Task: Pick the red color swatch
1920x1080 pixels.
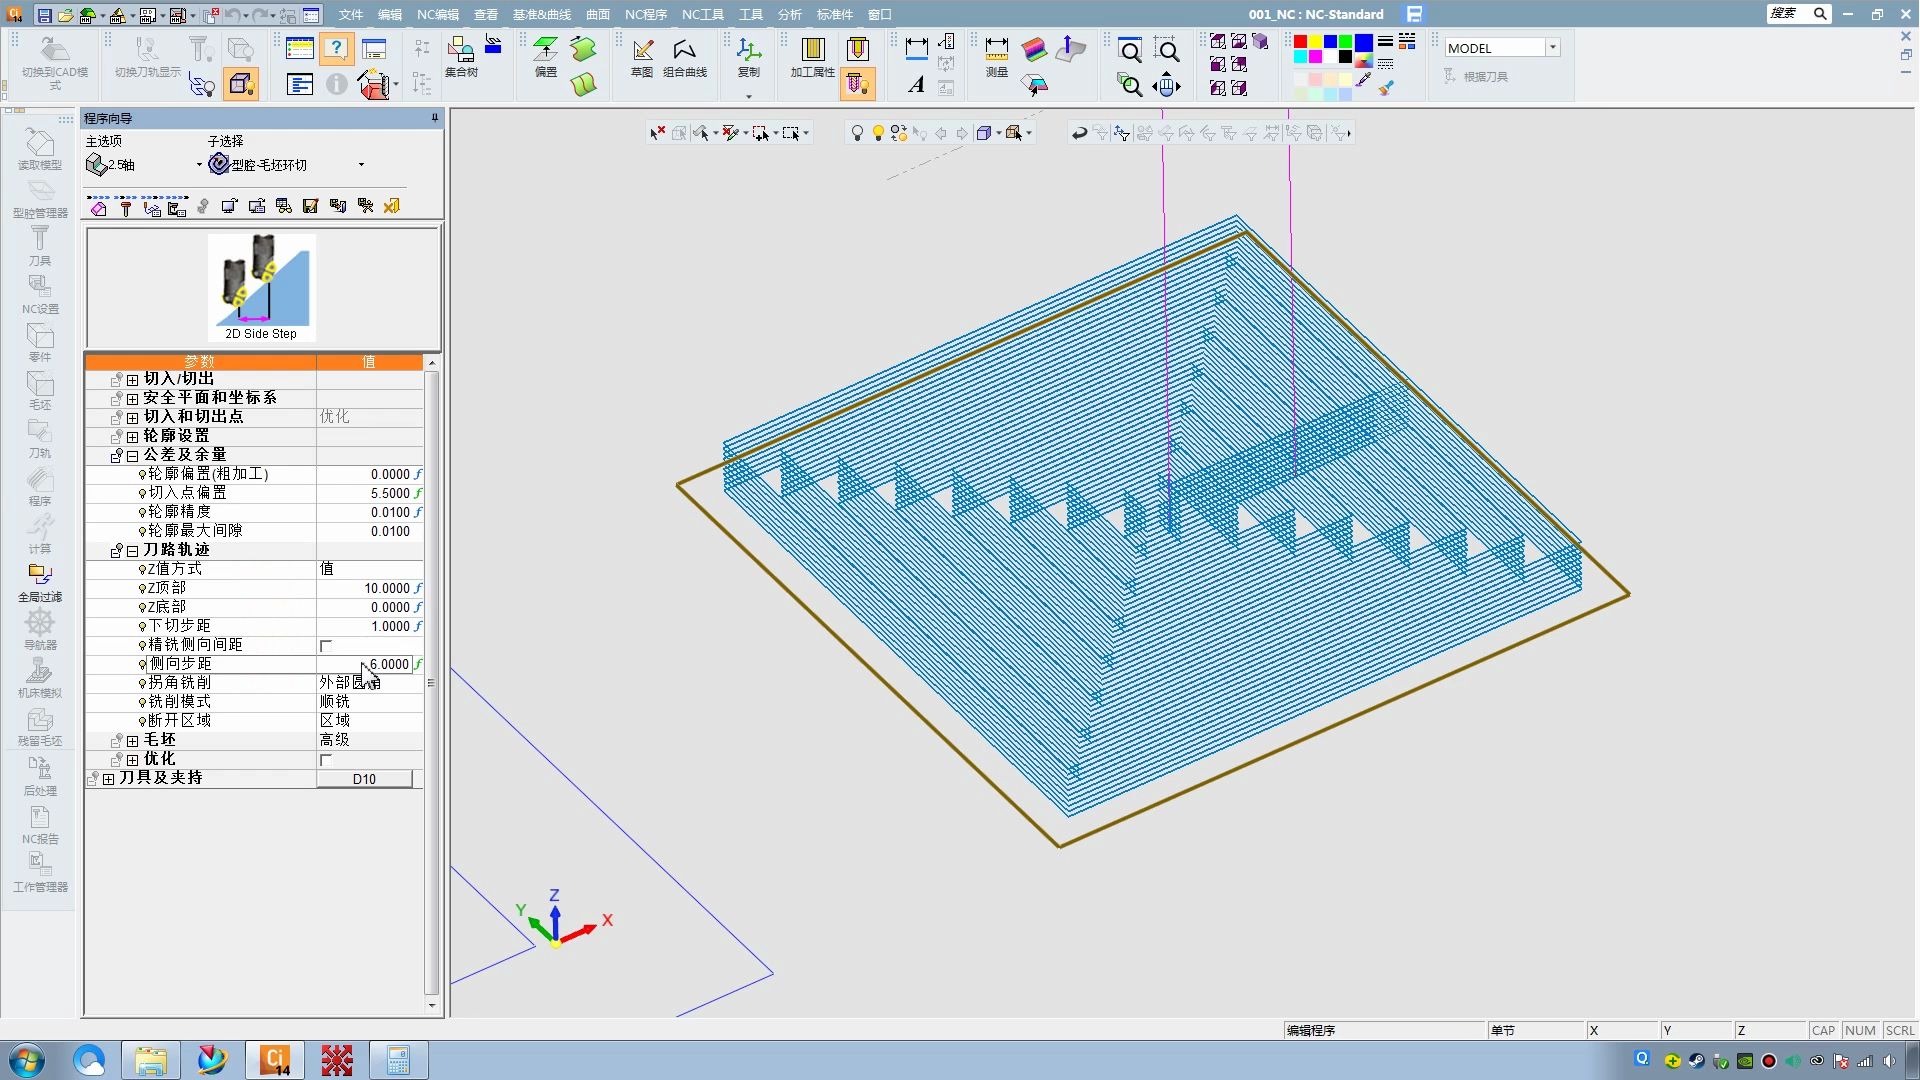Action: pos(1300,42)
